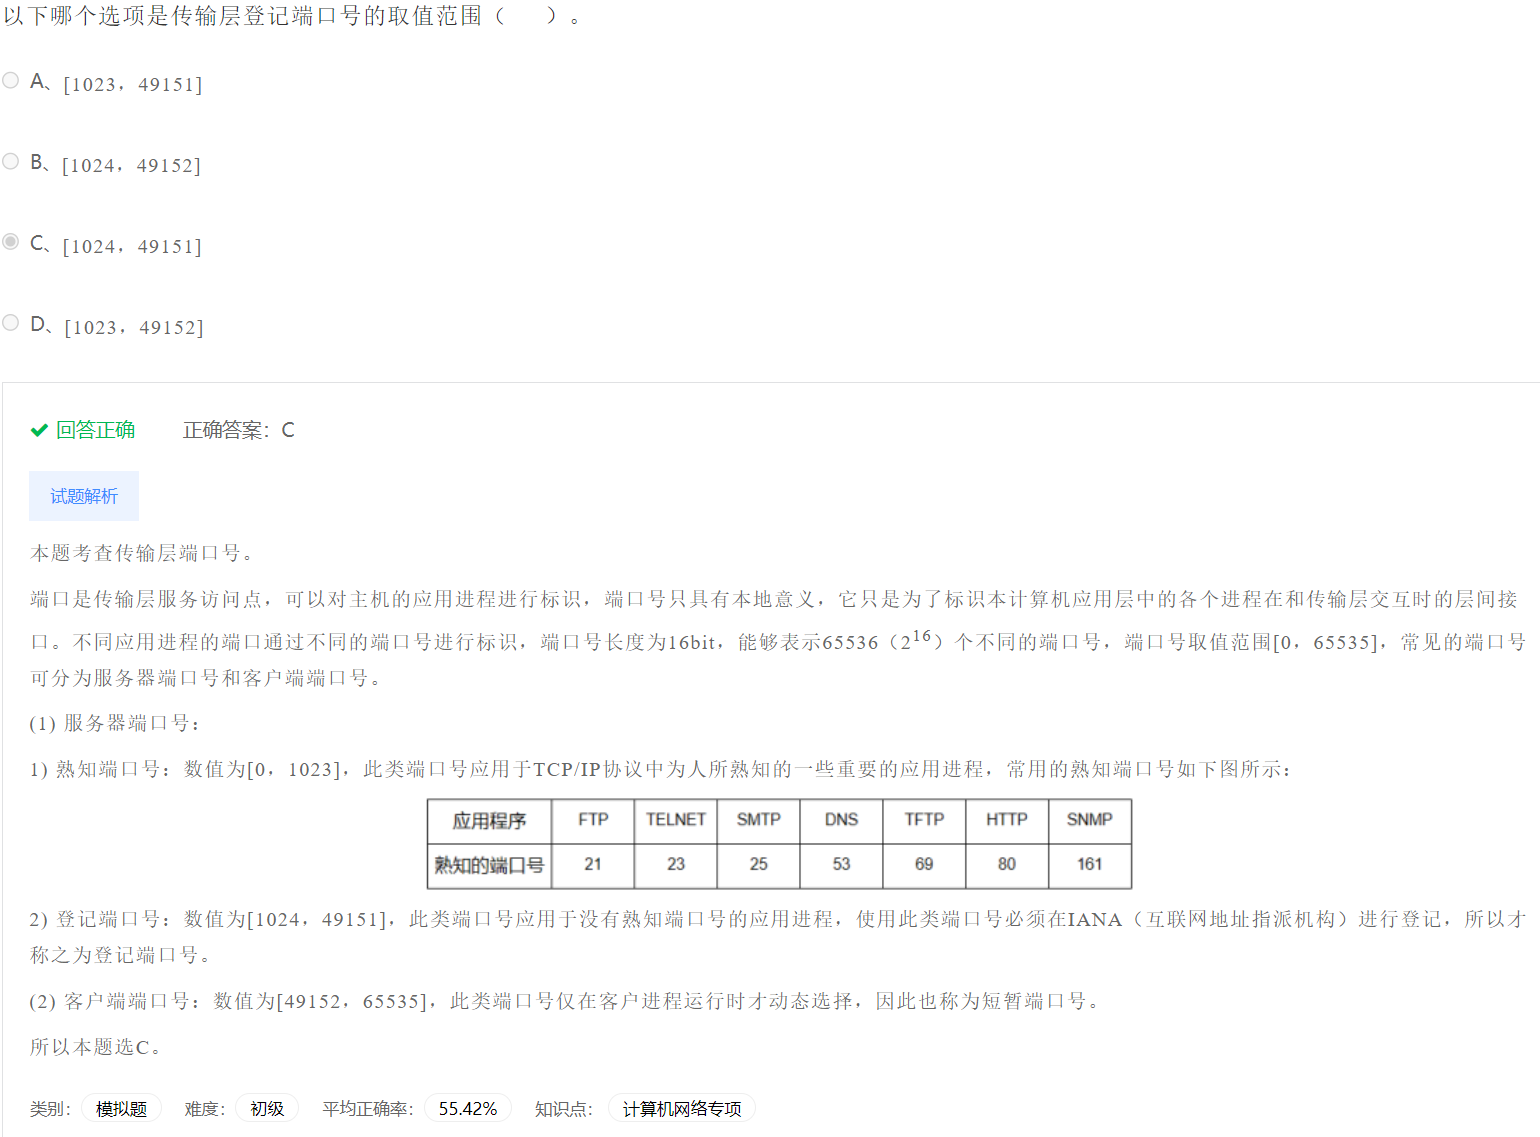Click the 所以本题选C conclusion line
The width and height of the screenshot is (1540, 1137).
coord(96,1047)
